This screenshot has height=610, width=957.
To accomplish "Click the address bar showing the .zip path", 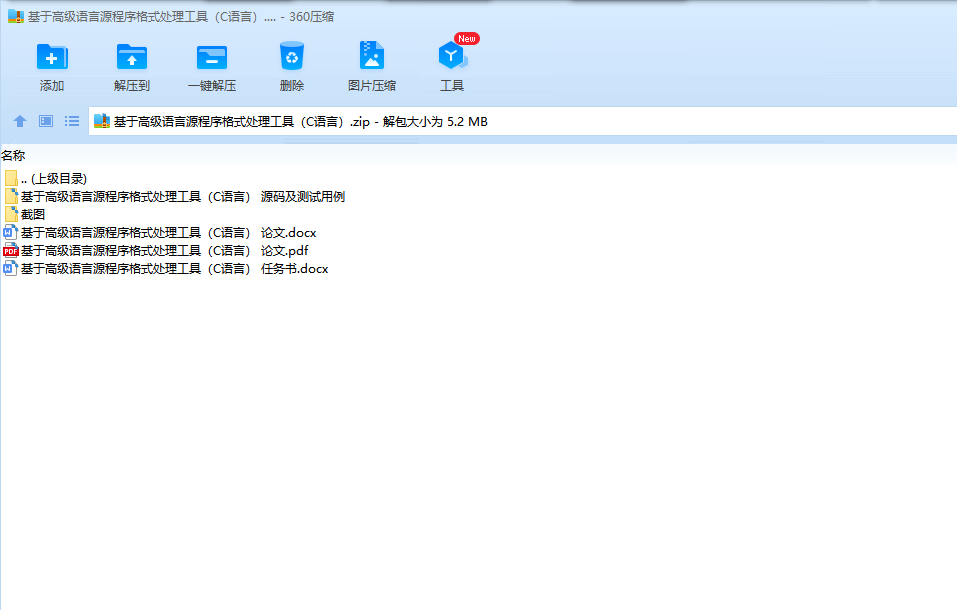I will 522,121.
